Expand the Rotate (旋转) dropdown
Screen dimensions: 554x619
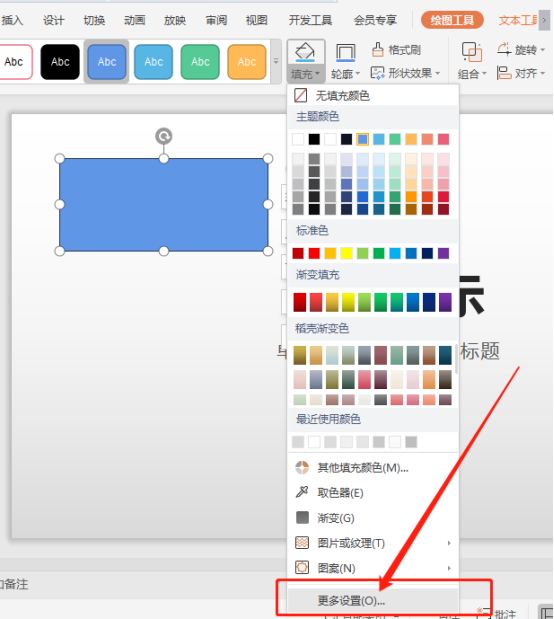[x=521, y=50]
